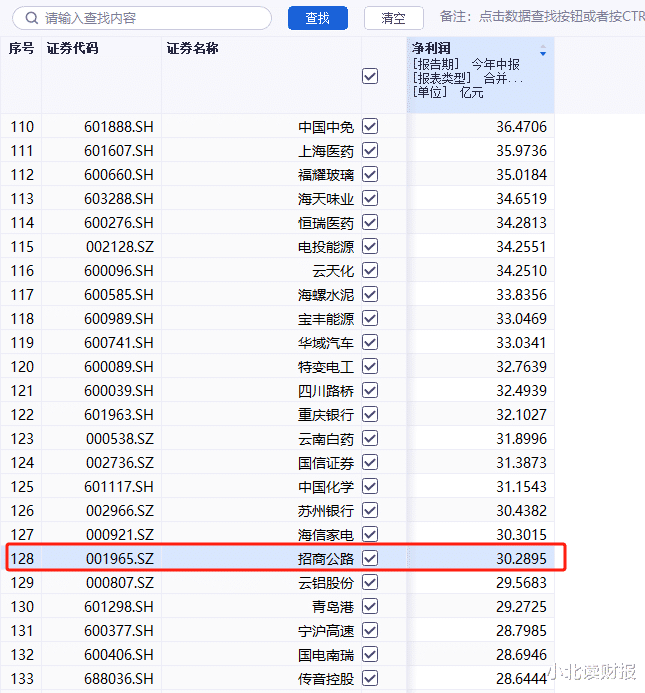
Task: Click the net profit value 30.4382
Action: (521, 511)
